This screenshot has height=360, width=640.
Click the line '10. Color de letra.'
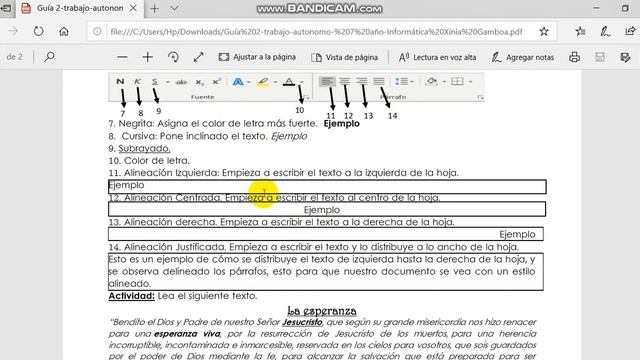149,160
